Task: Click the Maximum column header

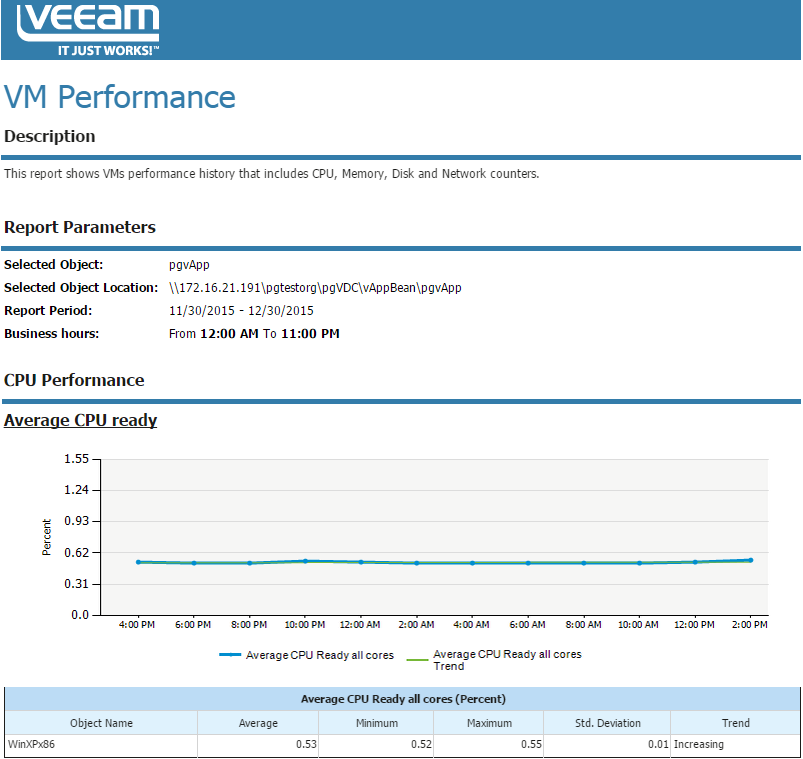Action: pyautogui.click(x=489, y=723)
